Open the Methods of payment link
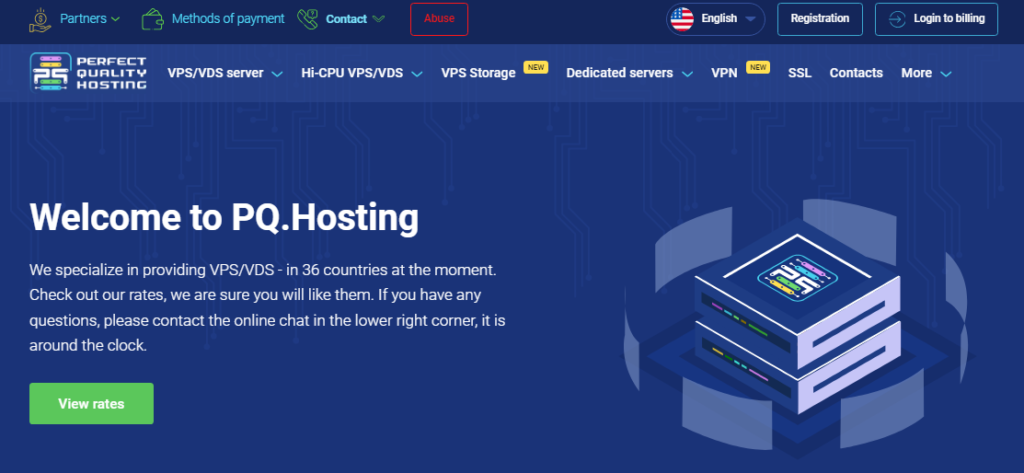 [228, 19]
